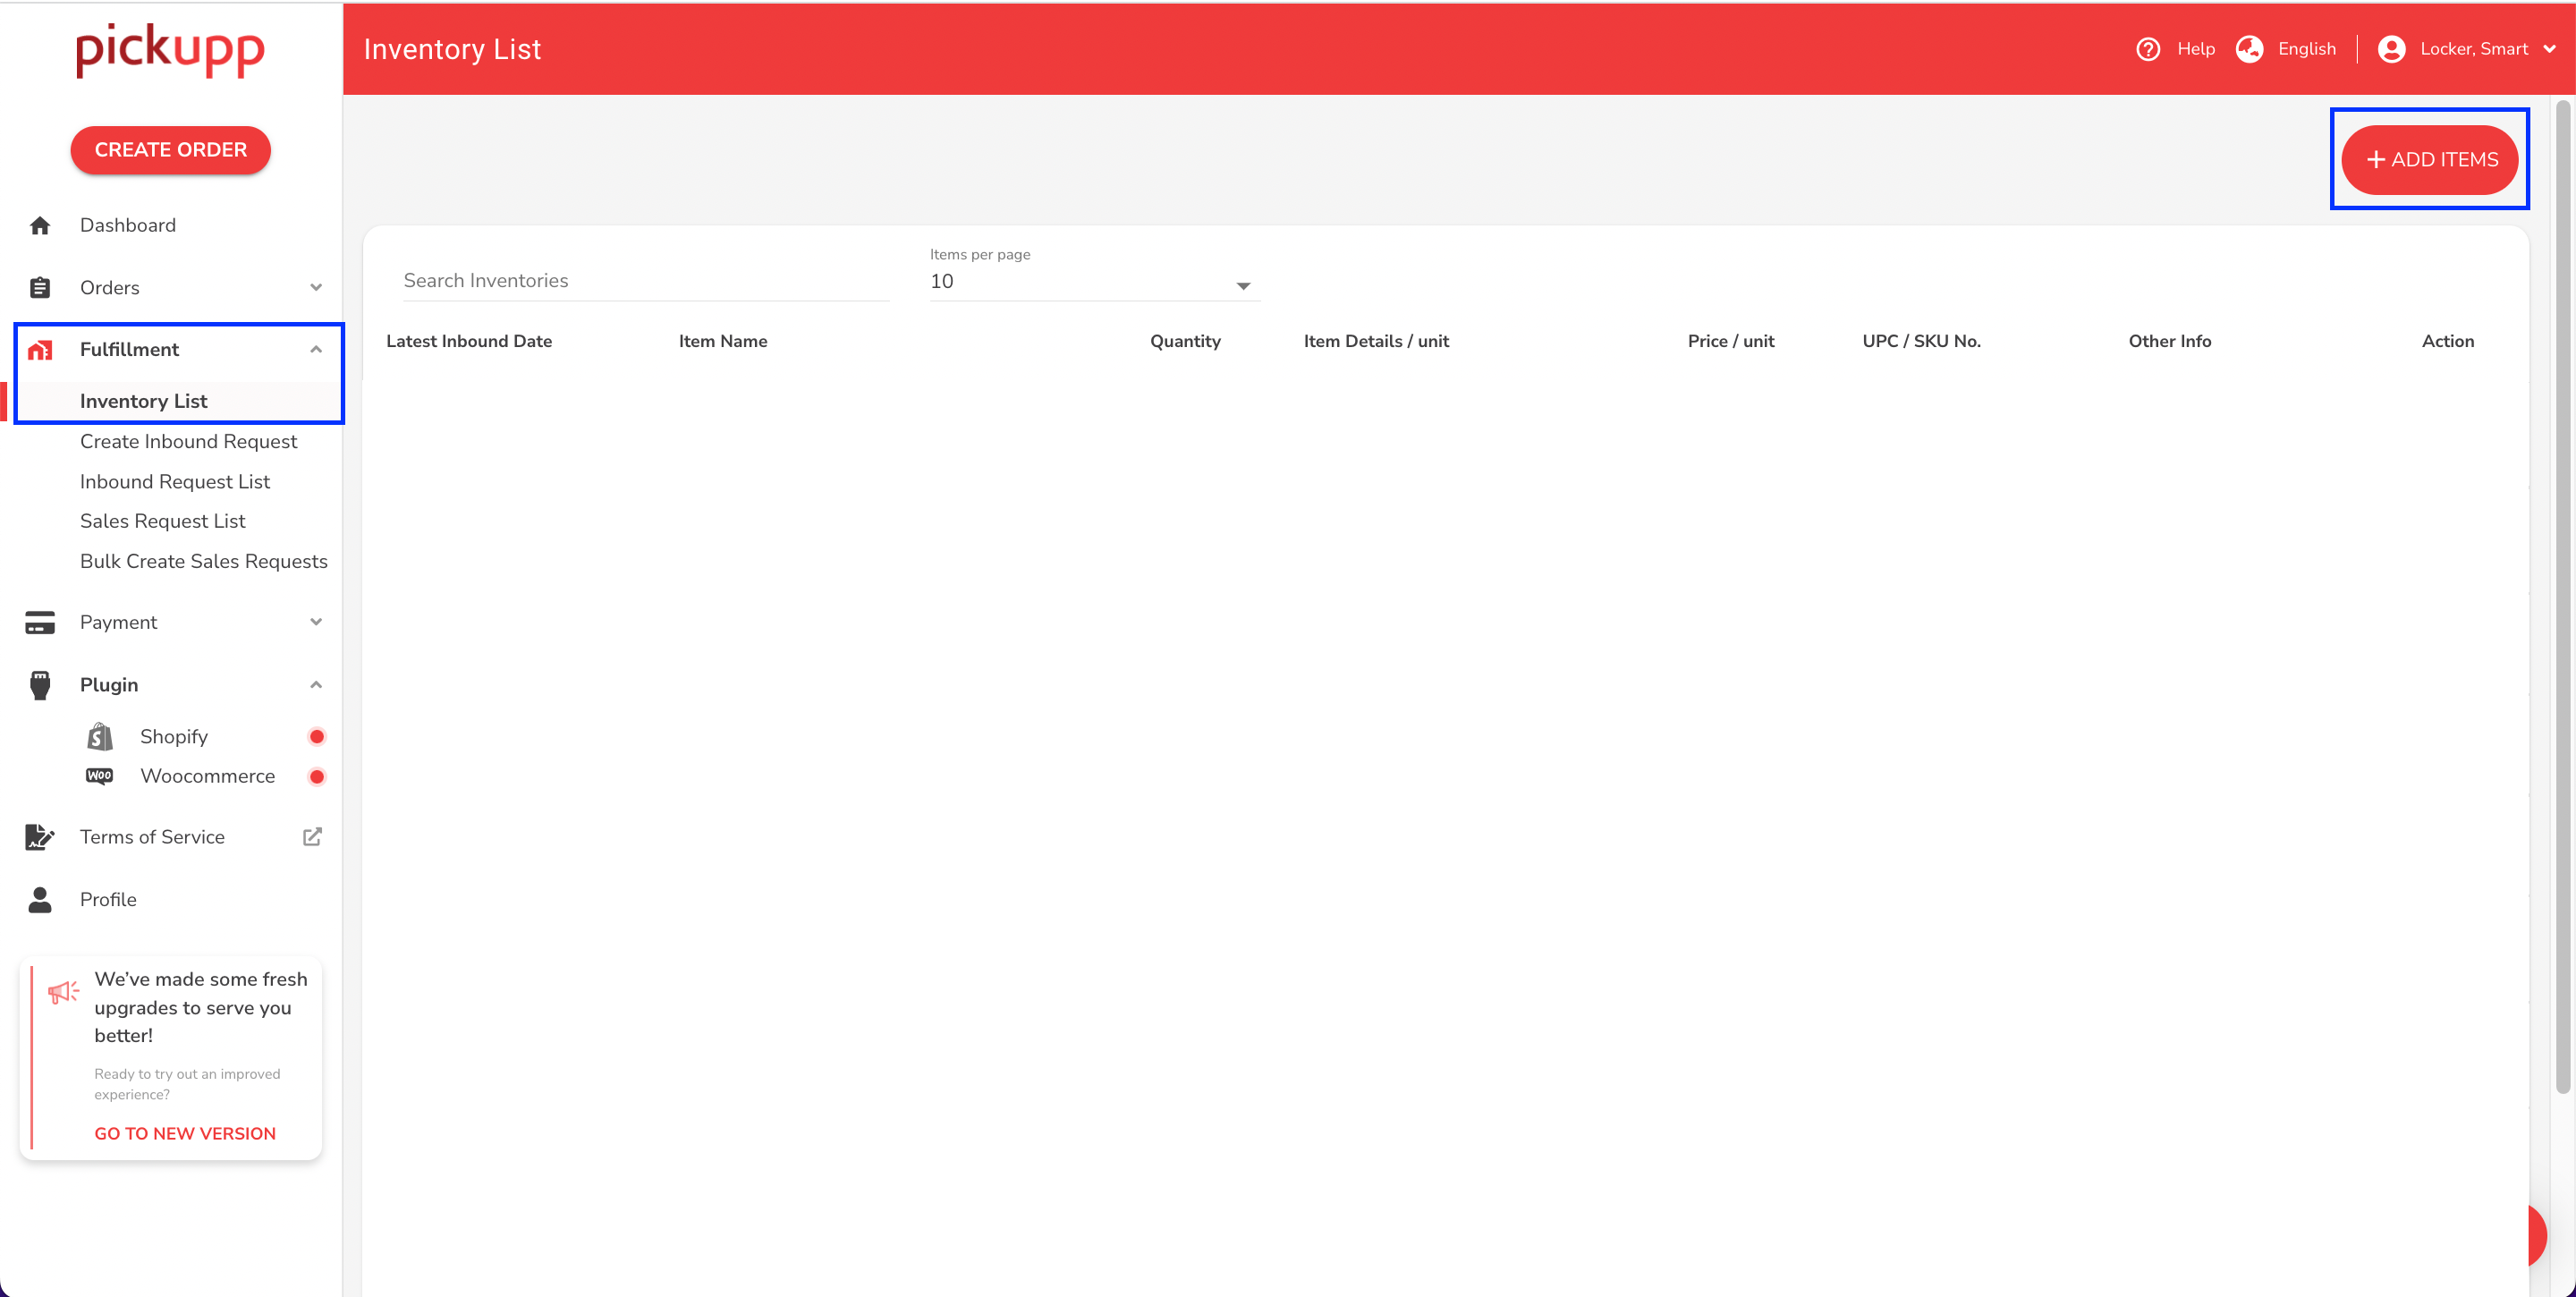Click the Dashboard home icon
The width and height of the screenshot is (2576, 1297).
tap(40, 226)
